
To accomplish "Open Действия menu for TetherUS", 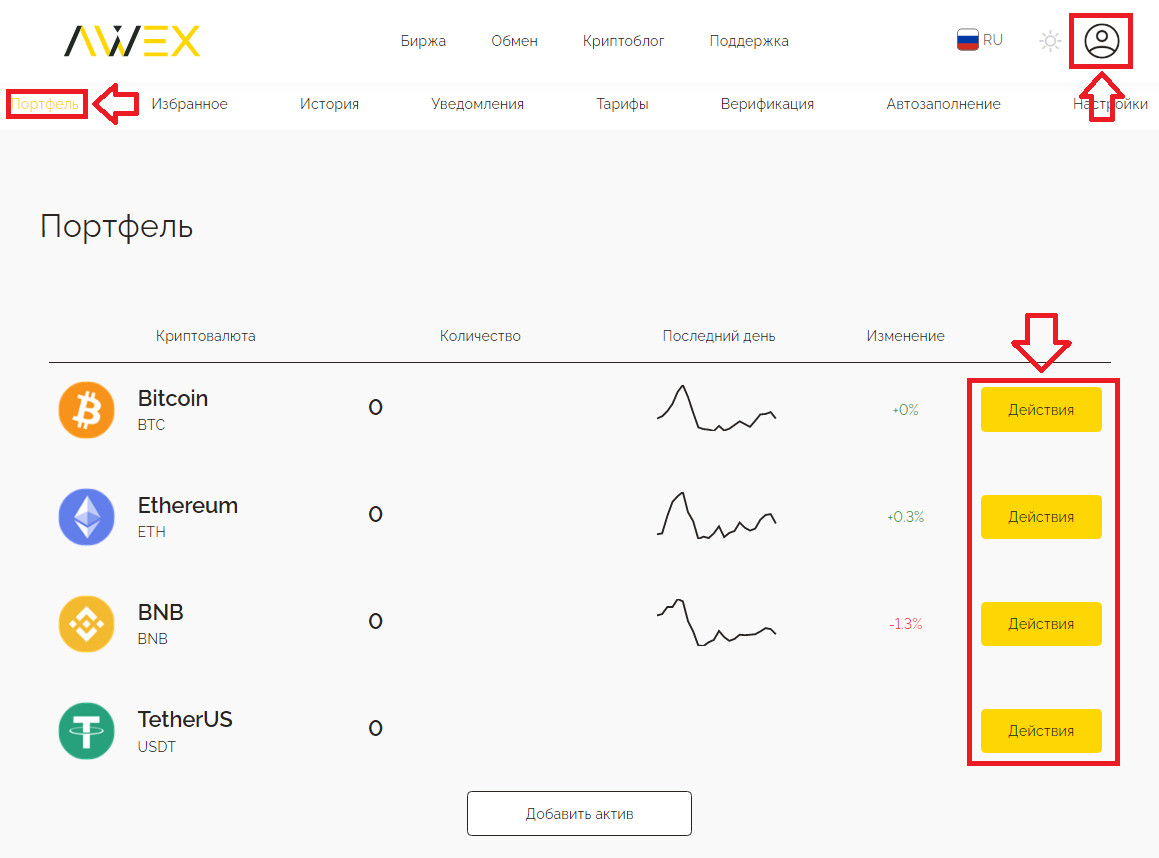I will tap(1040, 731).
